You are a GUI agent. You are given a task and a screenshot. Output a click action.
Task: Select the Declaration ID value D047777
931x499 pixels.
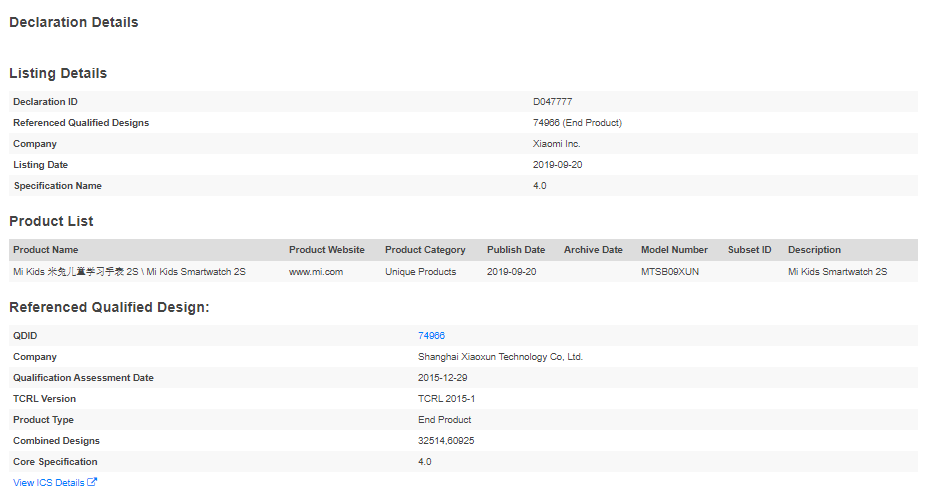[552, 102]
